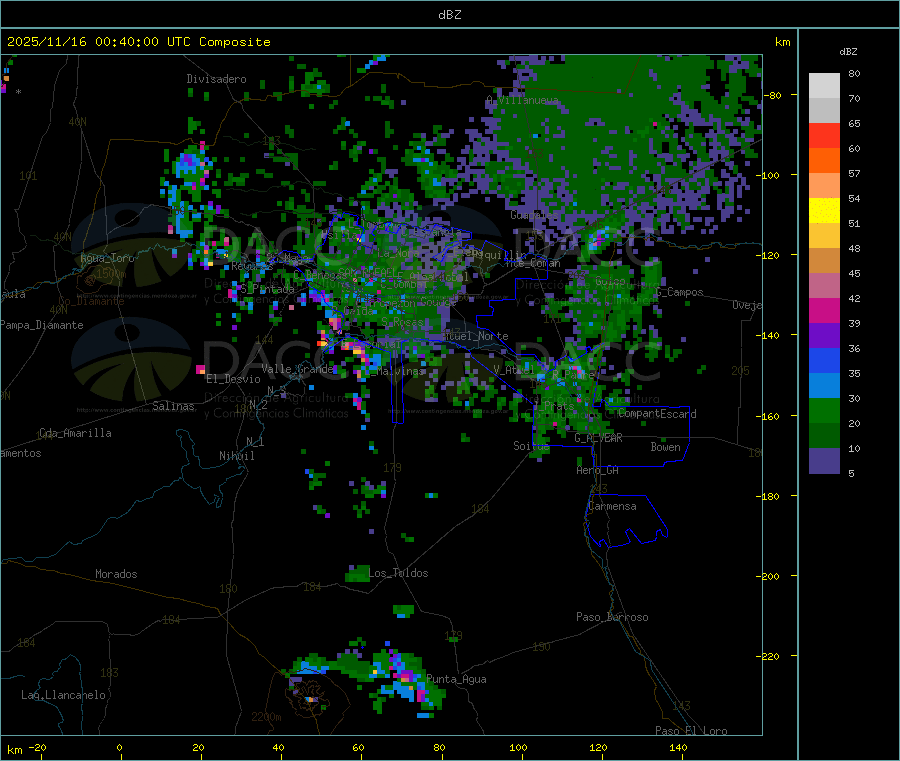The image size is (900, 761).
Task: Click the red swatch in the dBZ legend
Action: click(824, 135)
